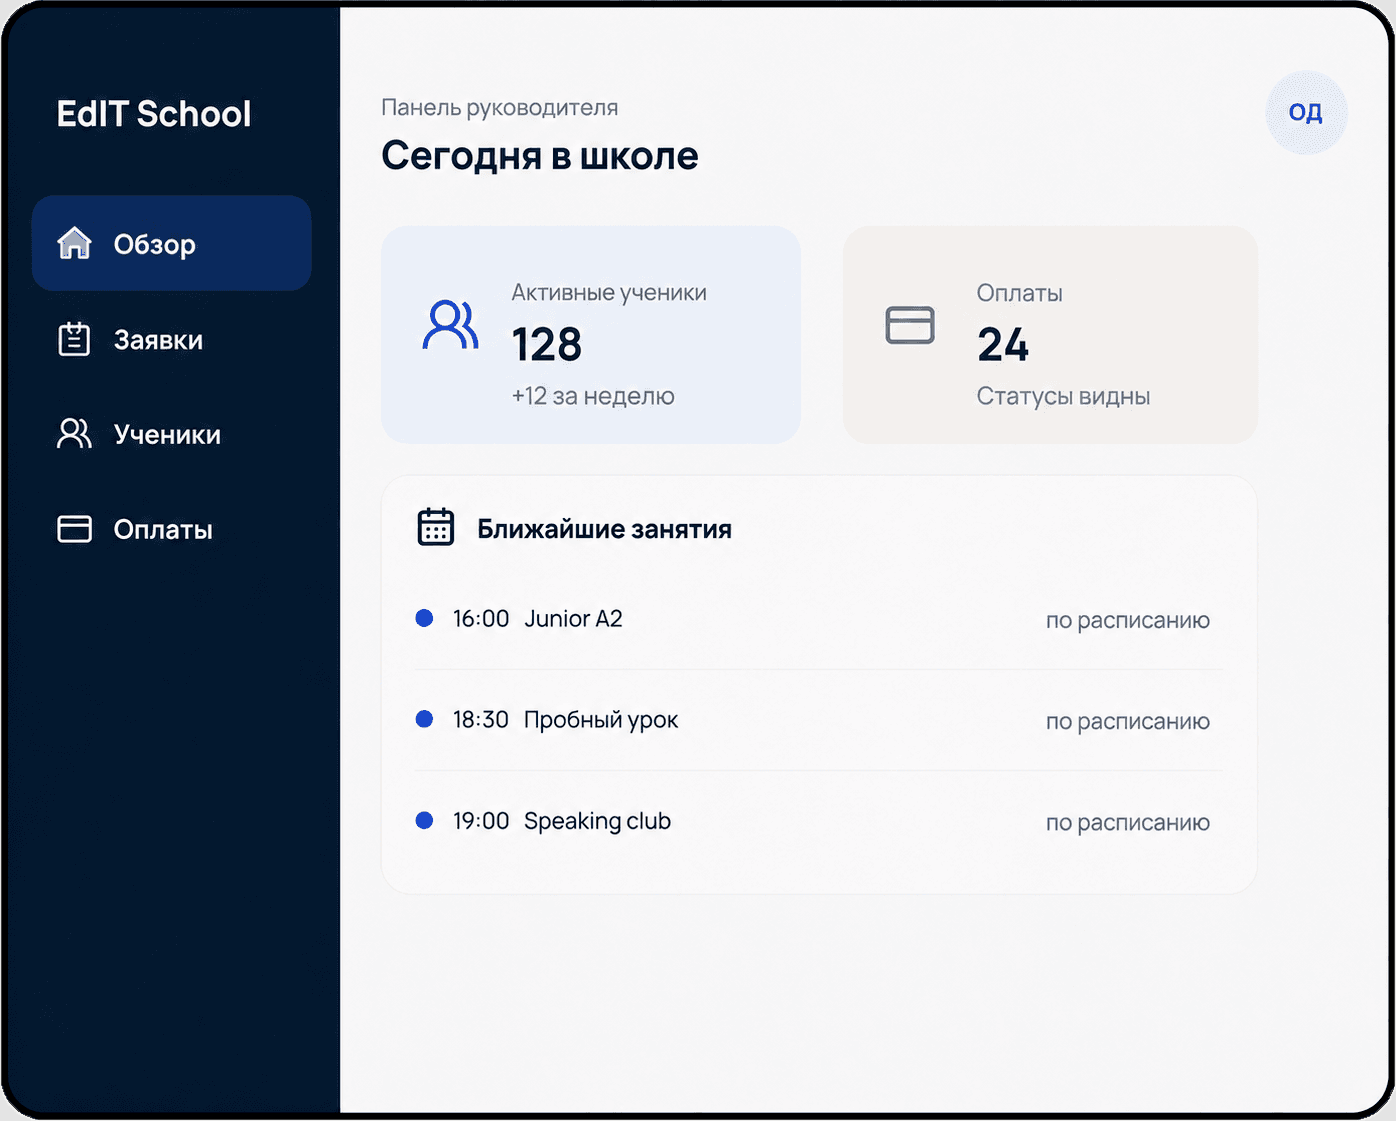Click the 24 payments value
This screenshot has width=1396, height=1121.
[1003, 344]
